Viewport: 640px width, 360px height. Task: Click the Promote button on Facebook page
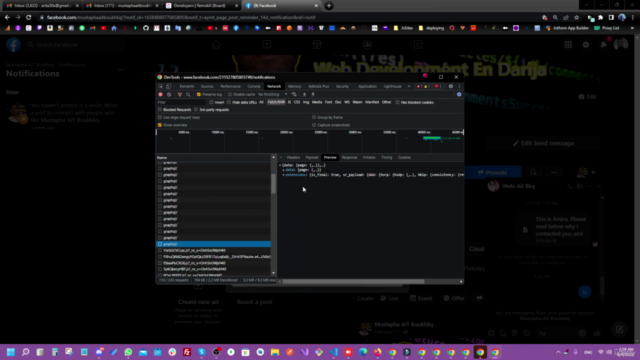pos(493,172)
